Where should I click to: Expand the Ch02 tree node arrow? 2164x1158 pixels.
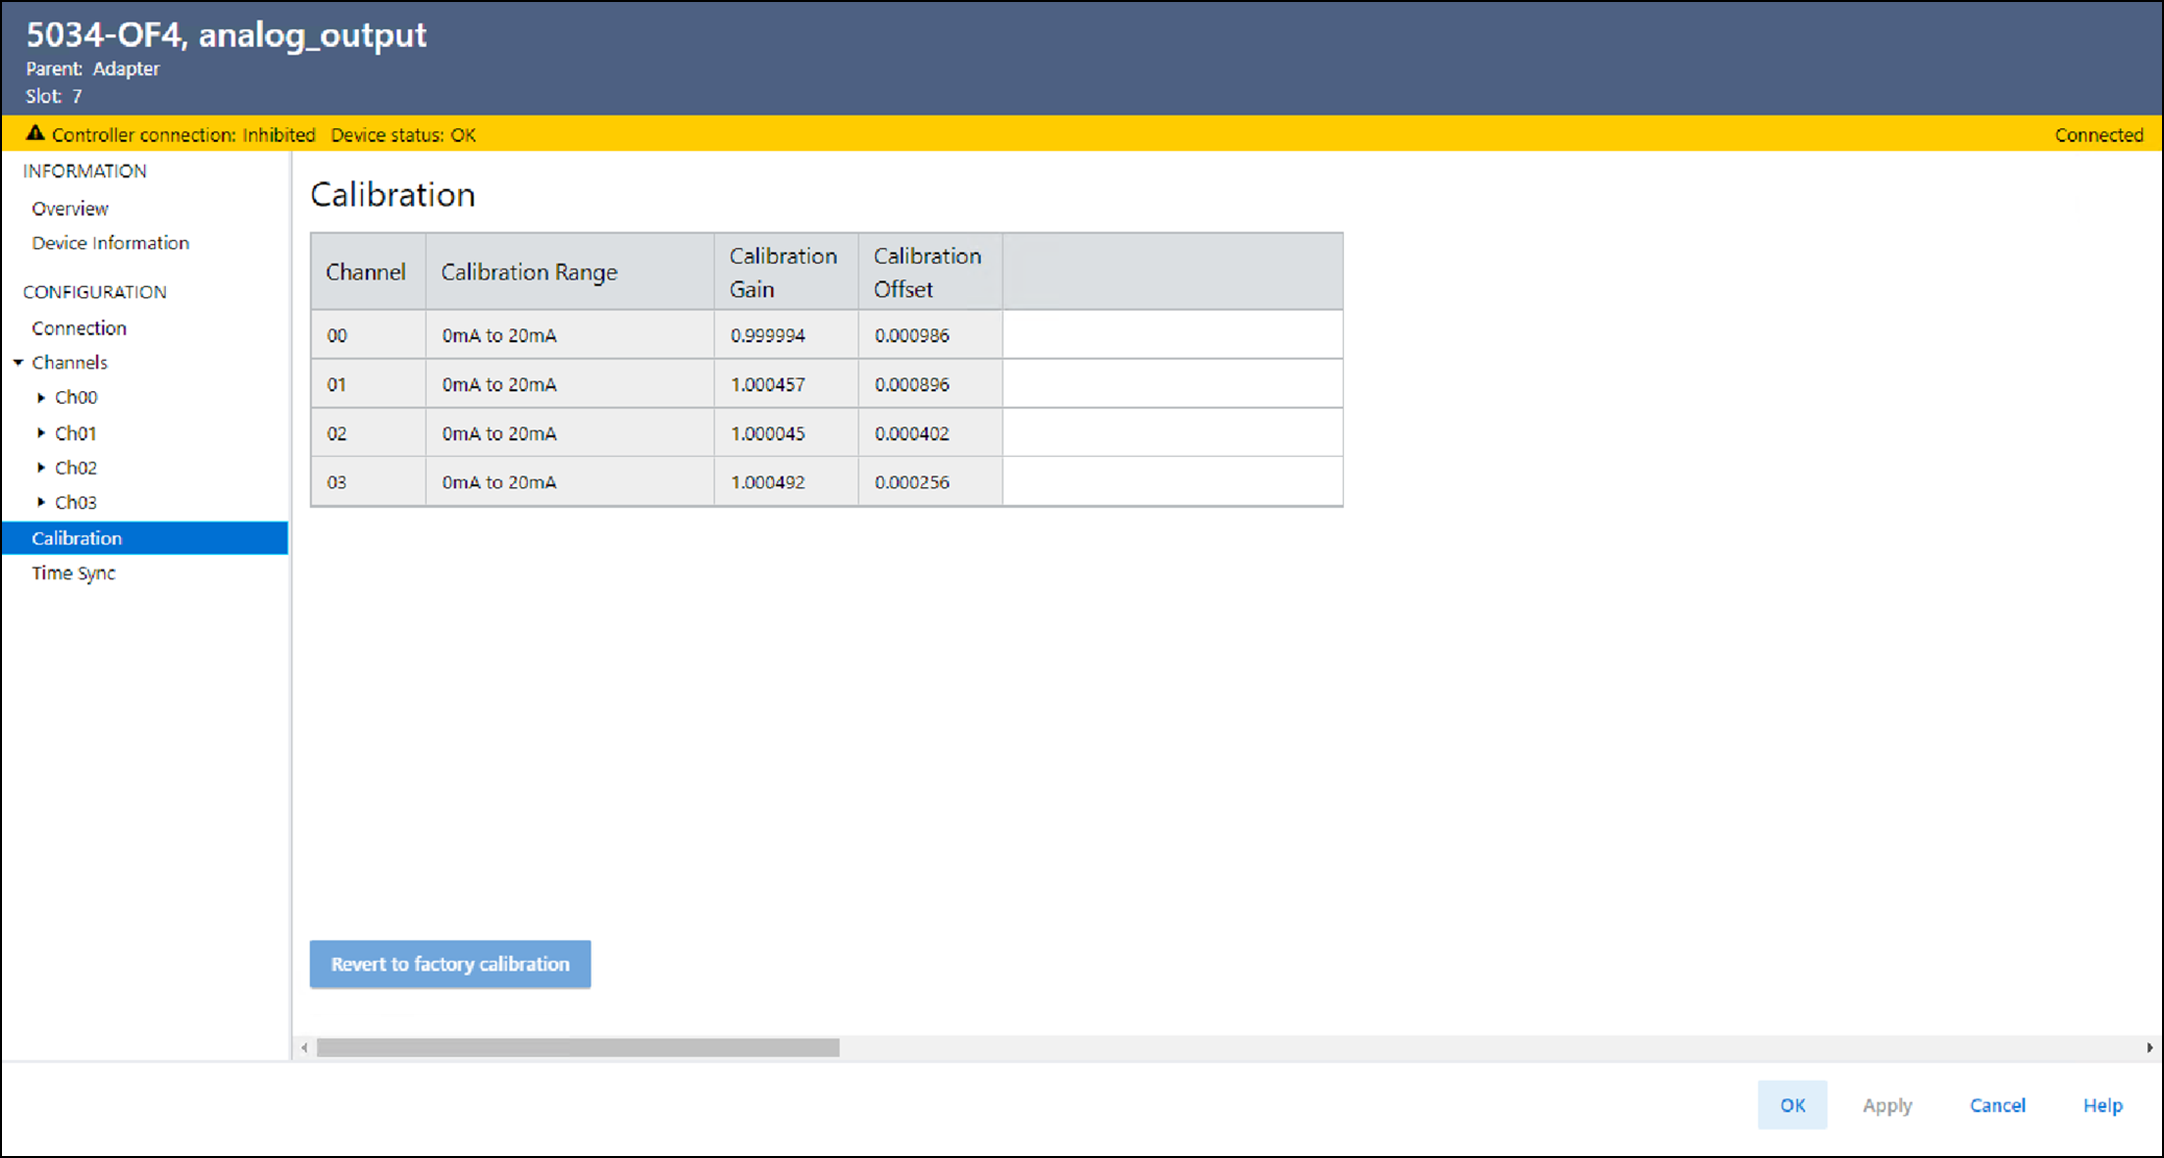coord(41,467)
